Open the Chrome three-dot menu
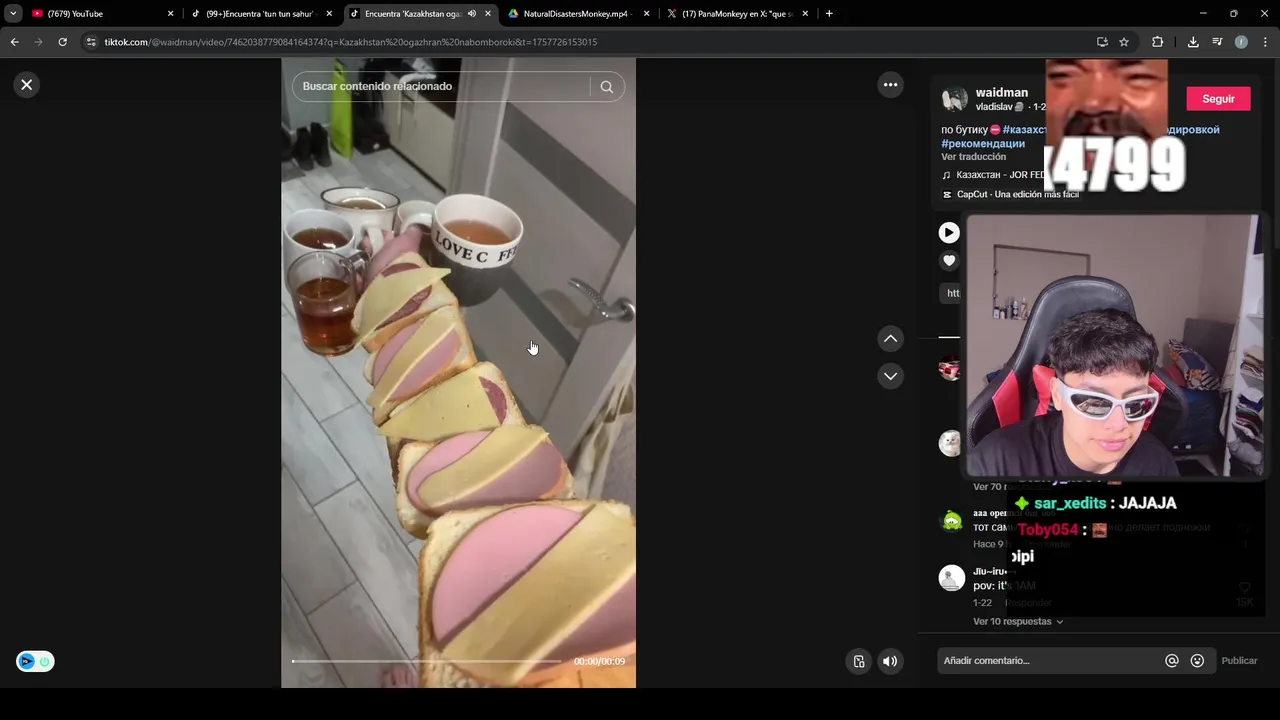 click(x=1265, y=42)
